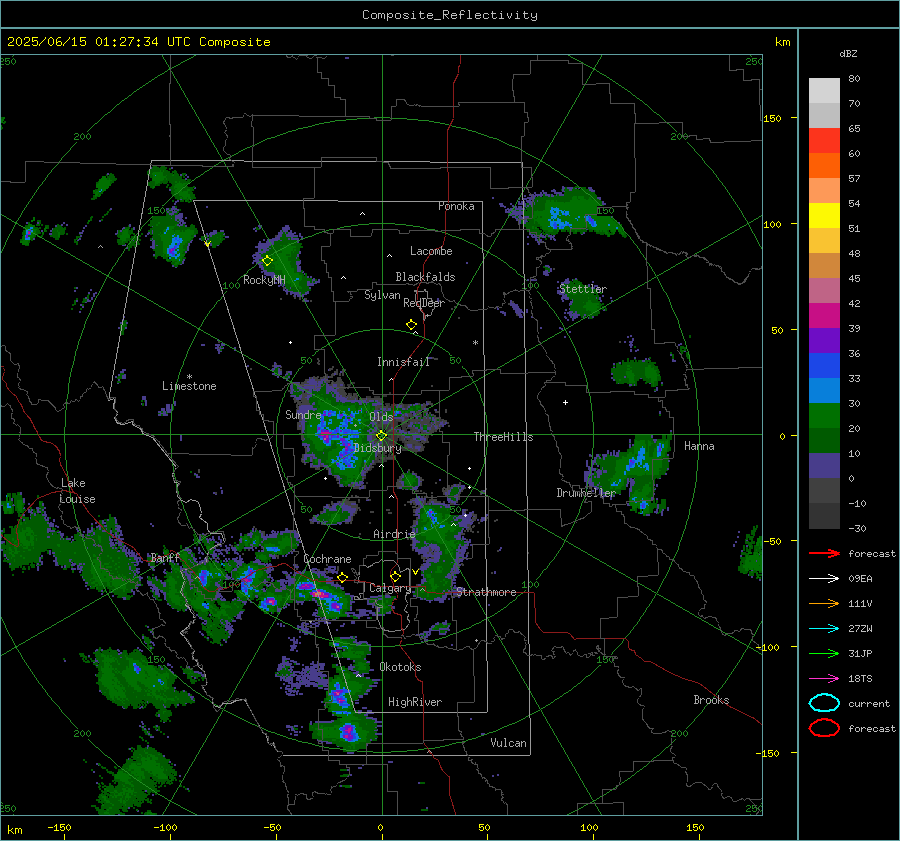Click the -100 label on right axis
Screen dimensions: 900x841
click(767, 647)
